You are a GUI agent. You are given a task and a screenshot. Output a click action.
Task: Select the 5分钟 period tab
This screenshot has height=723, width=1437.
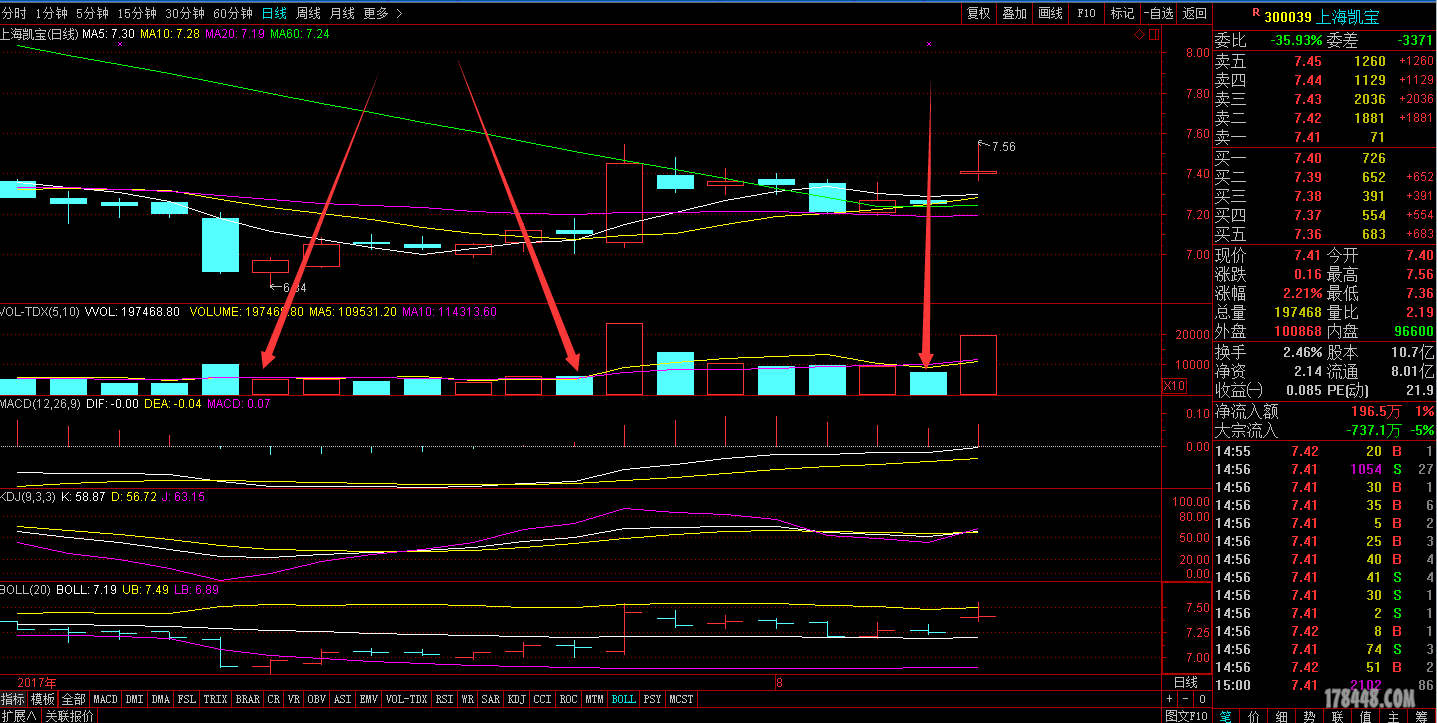(x=92, y=13)
